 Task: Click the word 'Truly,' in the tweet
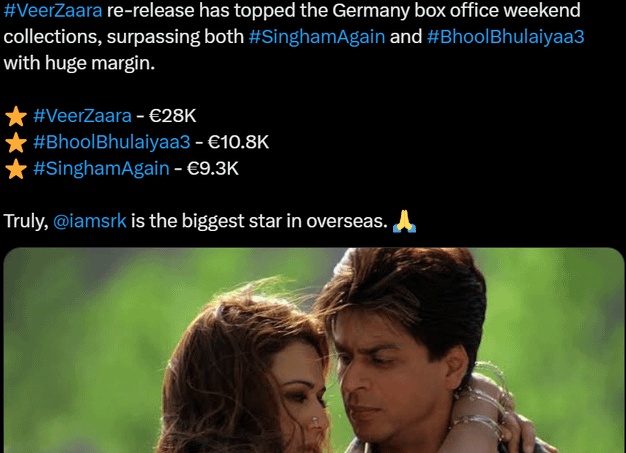pyautogui.click(x=26, y=221)
